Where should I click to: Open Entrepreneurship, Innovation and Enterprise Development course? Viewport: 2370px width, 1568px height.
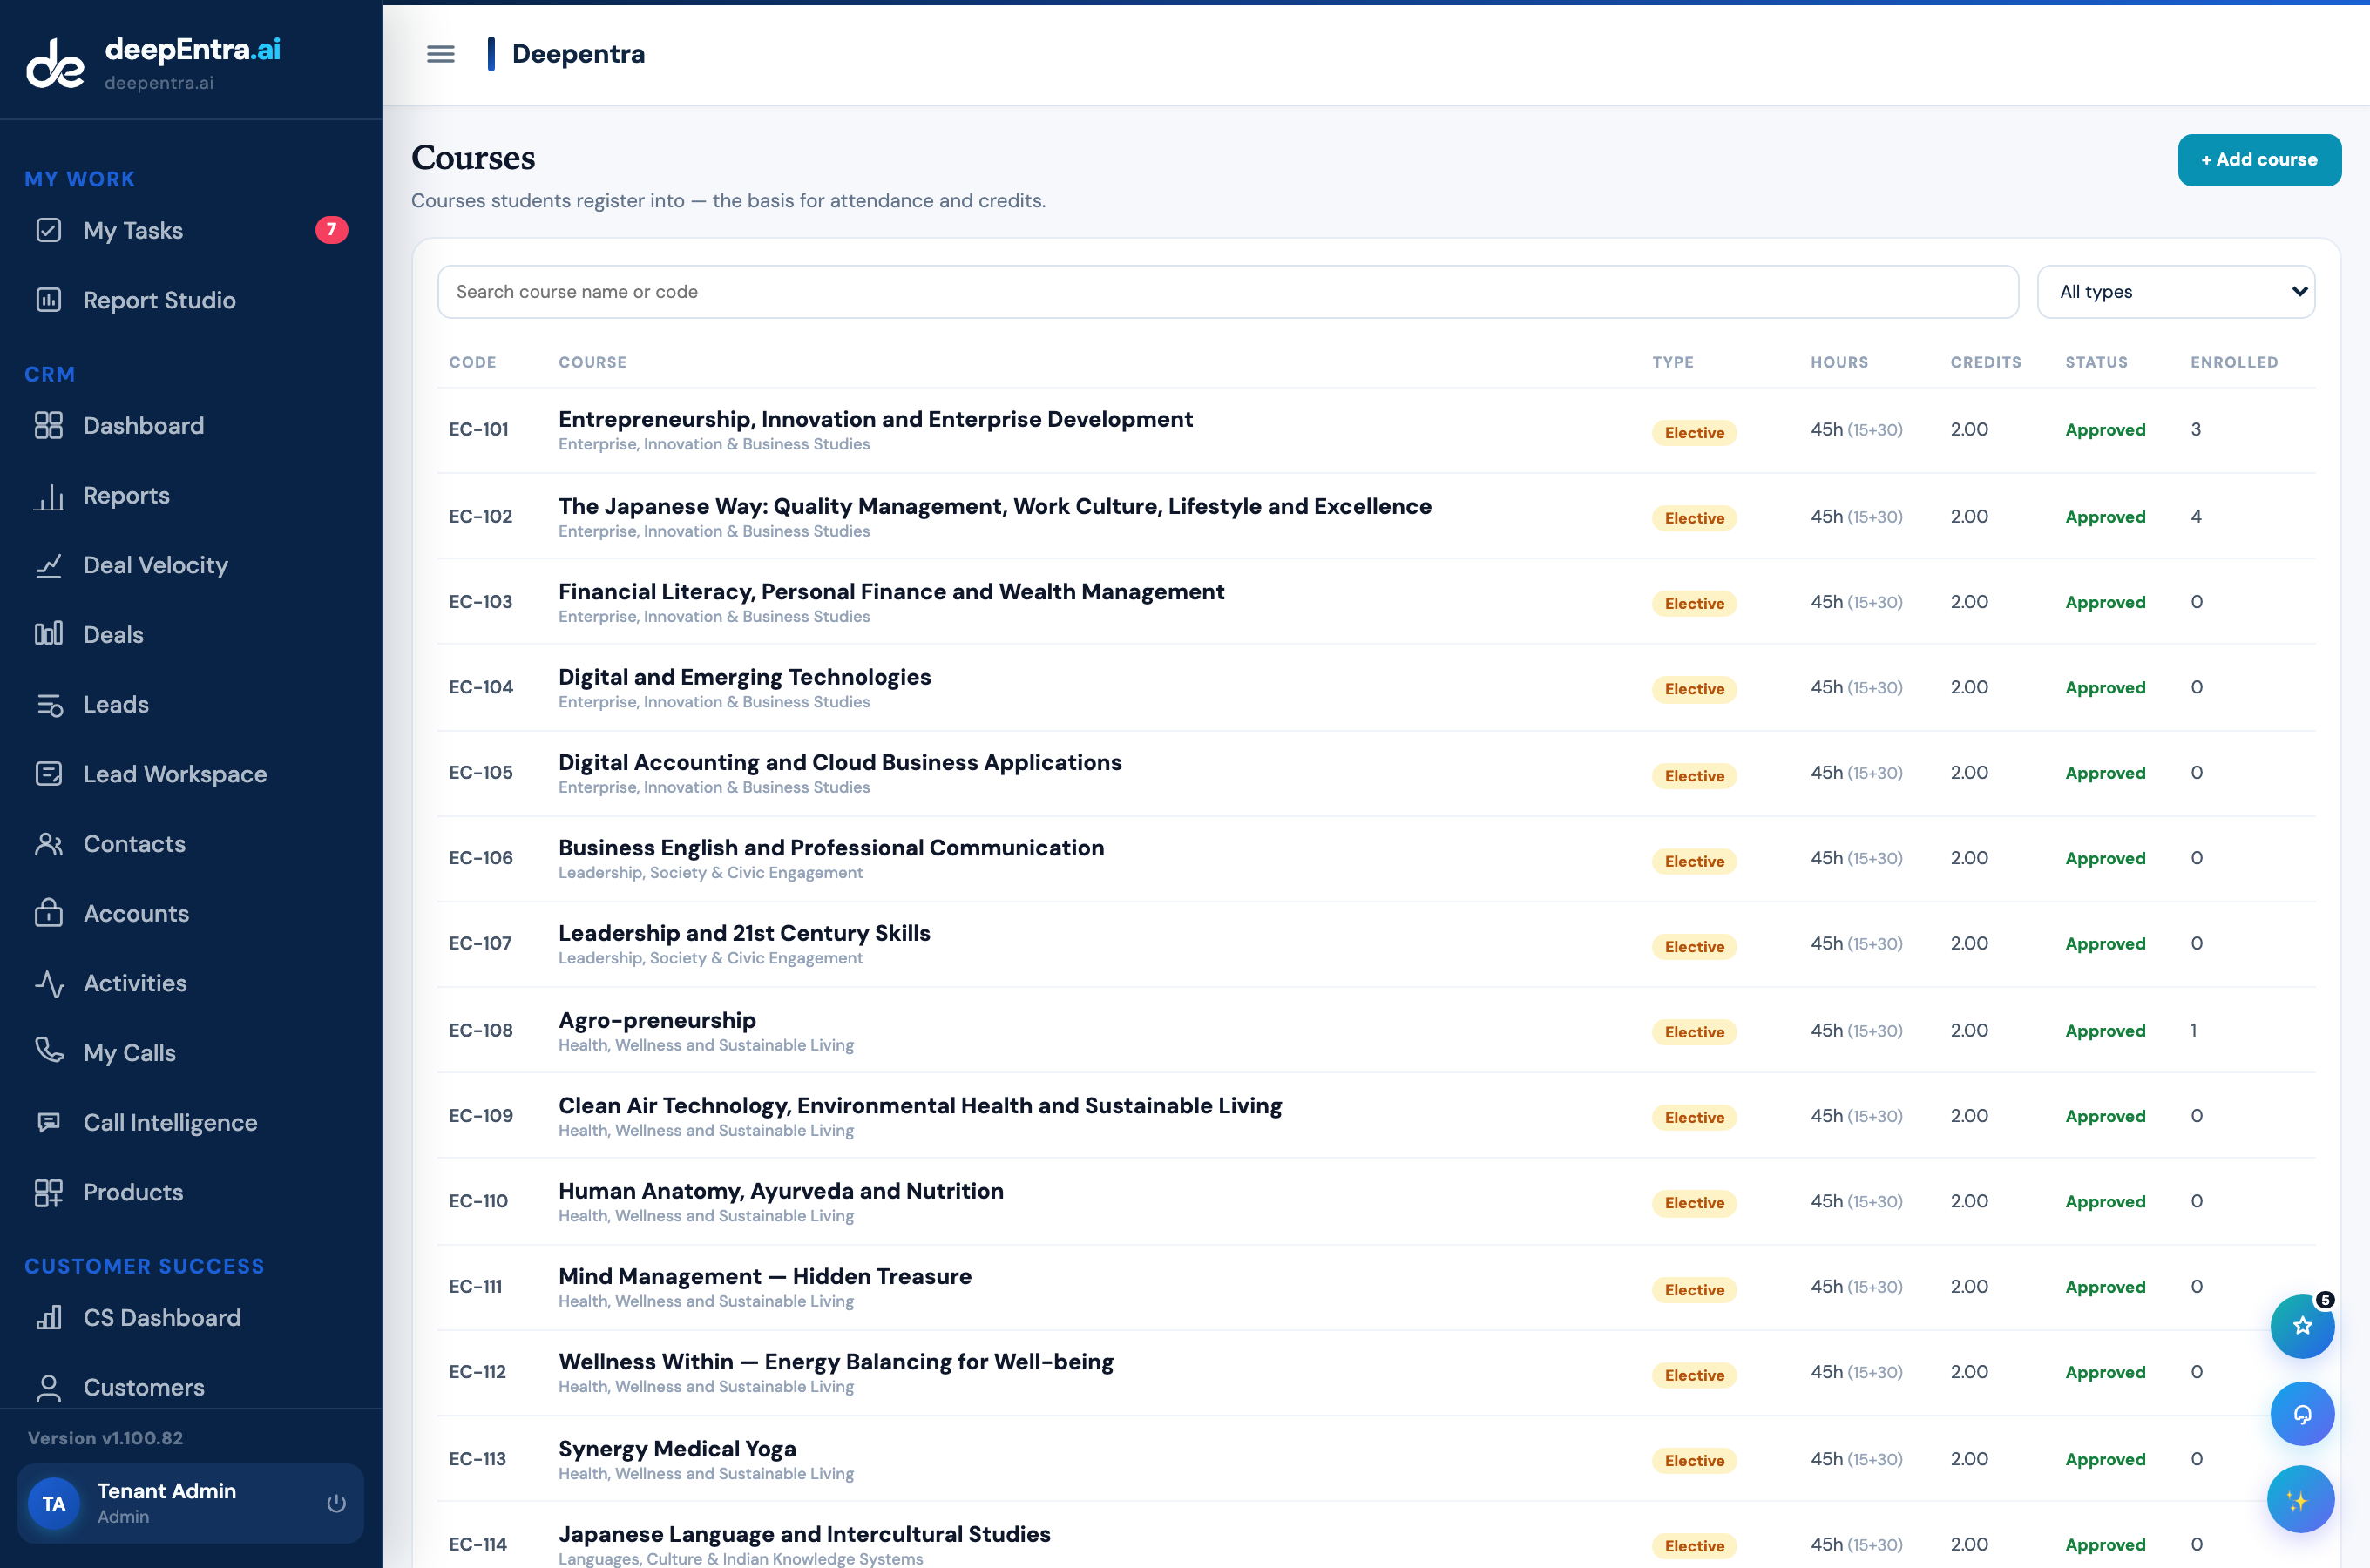(875, 419)
